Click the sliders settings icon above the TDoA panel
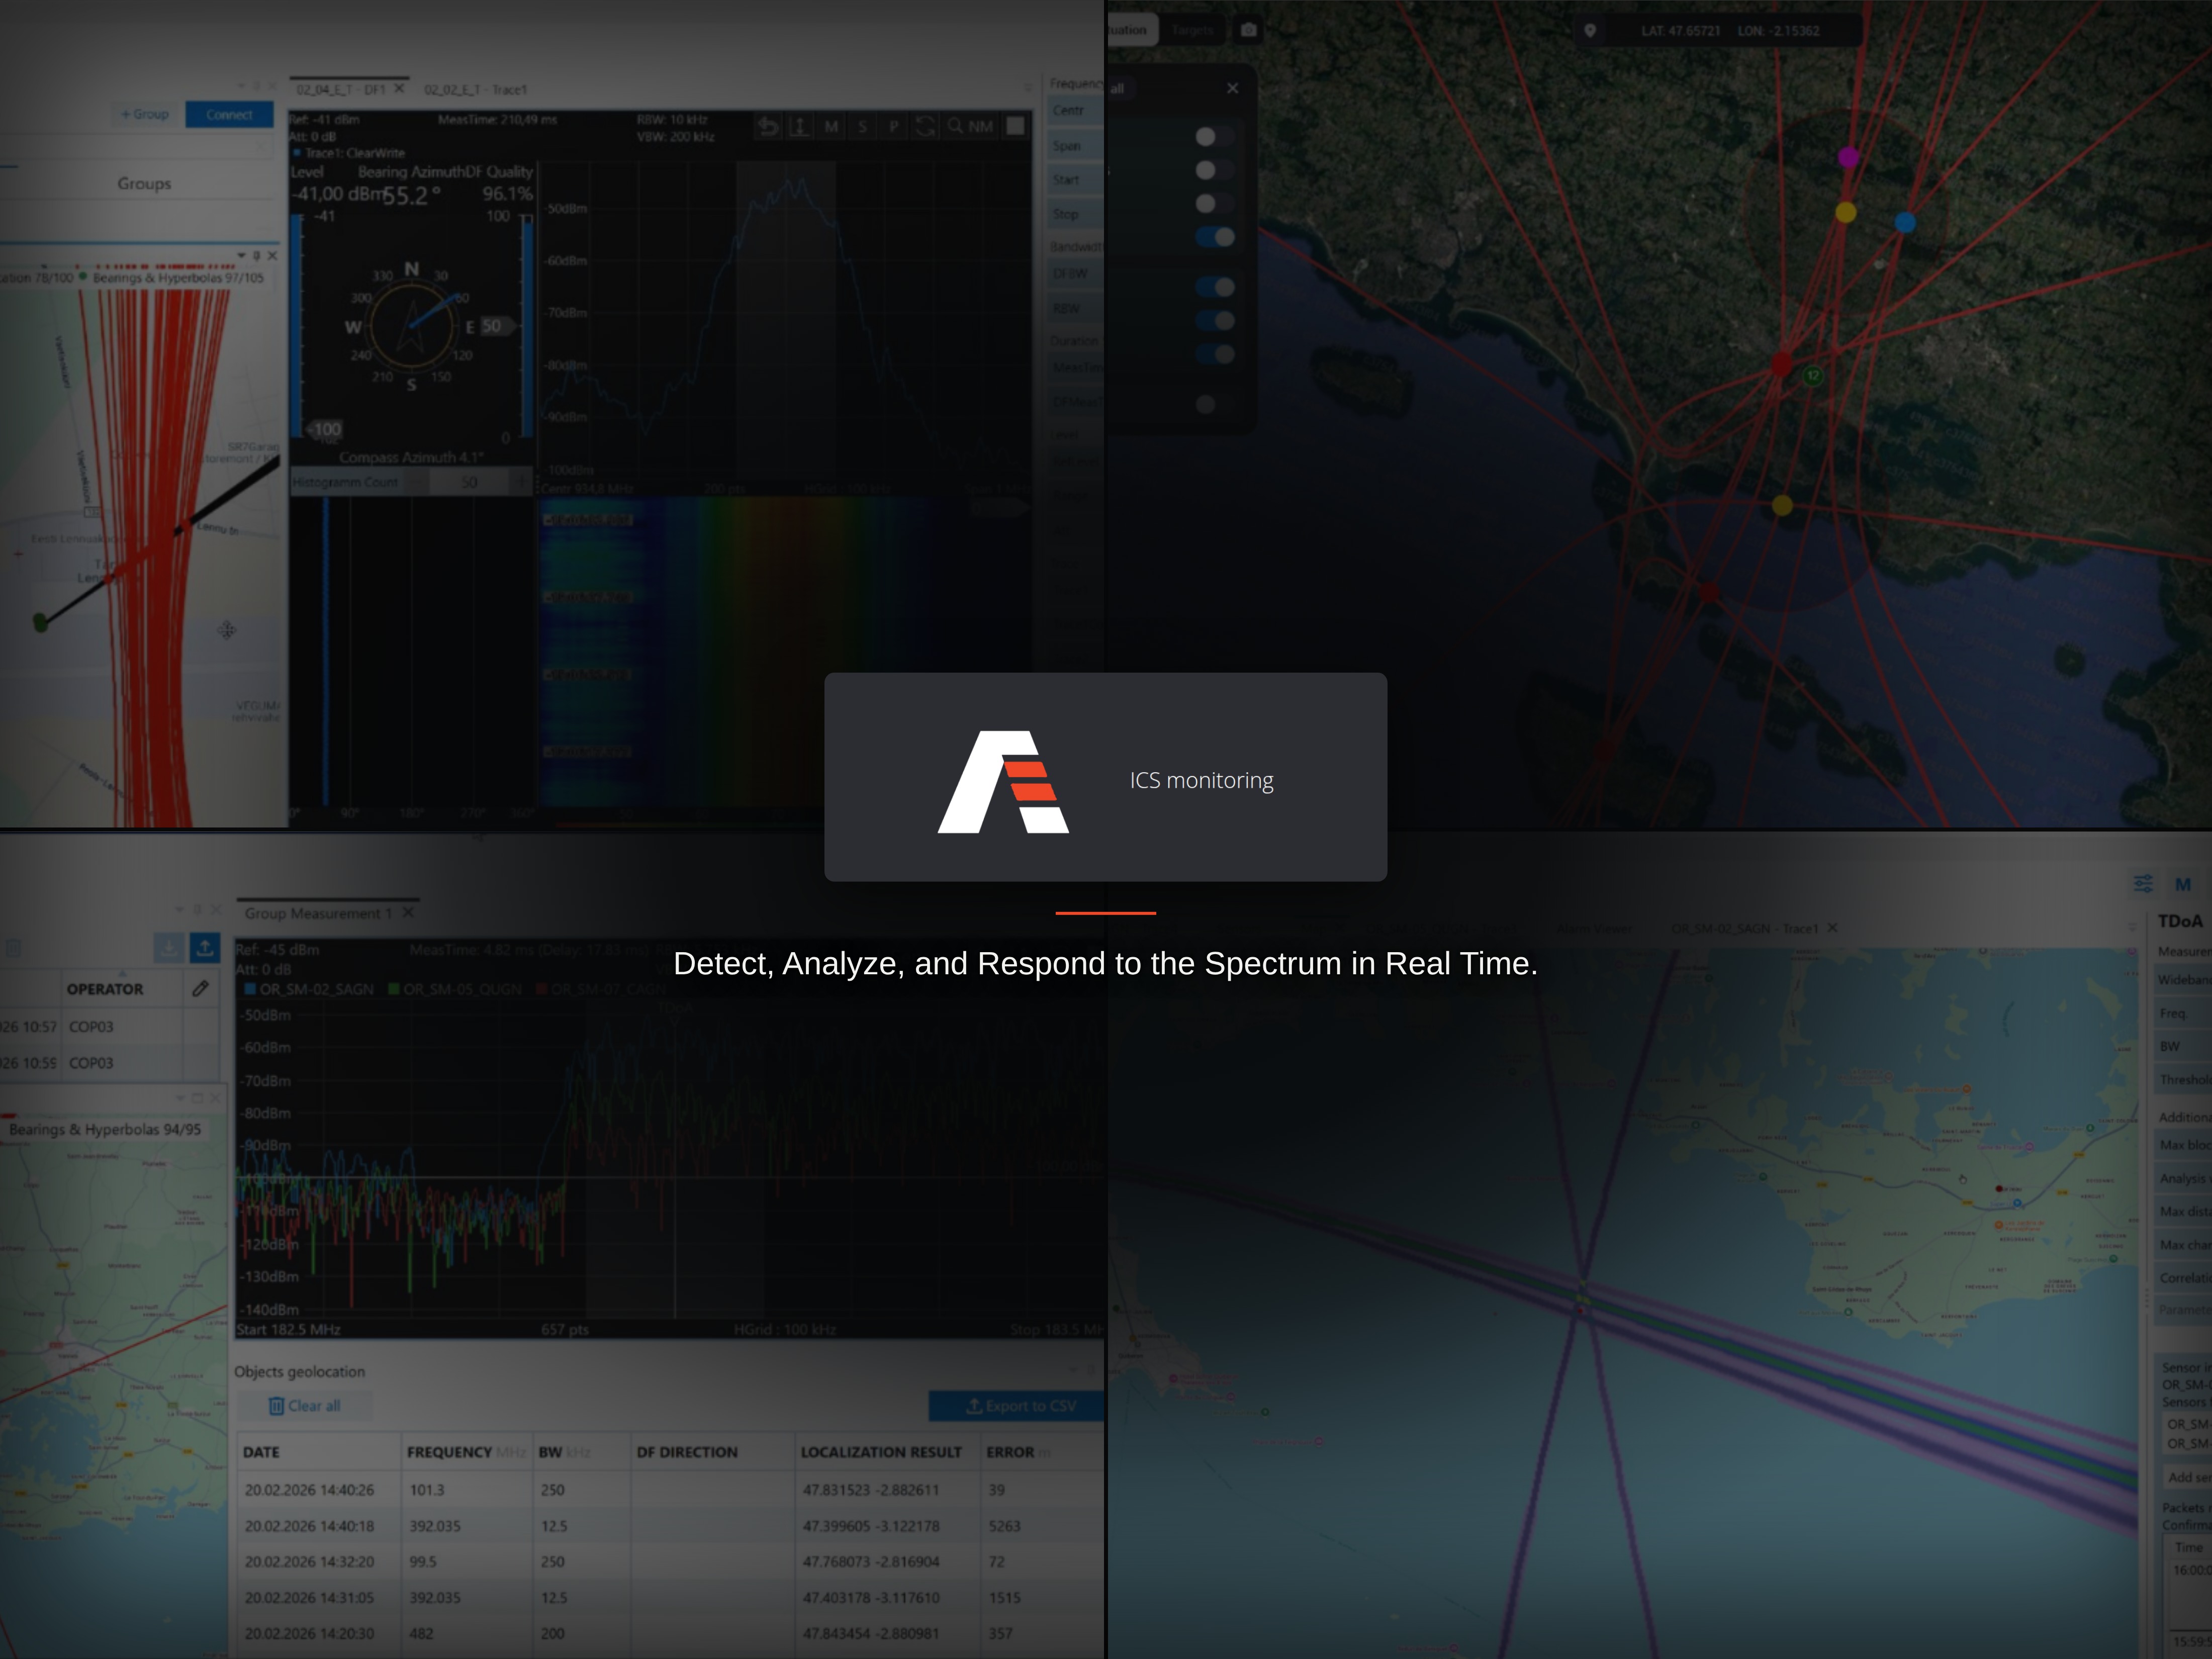Viewport: 2212px width, 1659px height. [2143, 884]
